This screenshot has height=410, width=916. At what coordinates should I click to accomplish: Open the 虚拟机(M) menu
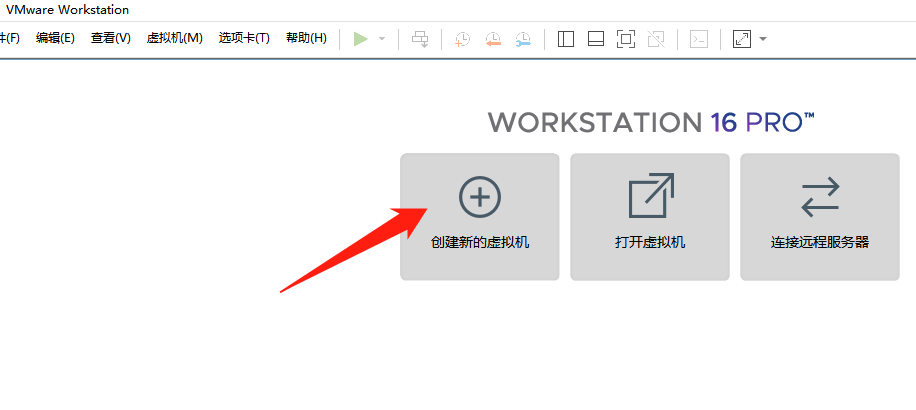tap(174, 39)
